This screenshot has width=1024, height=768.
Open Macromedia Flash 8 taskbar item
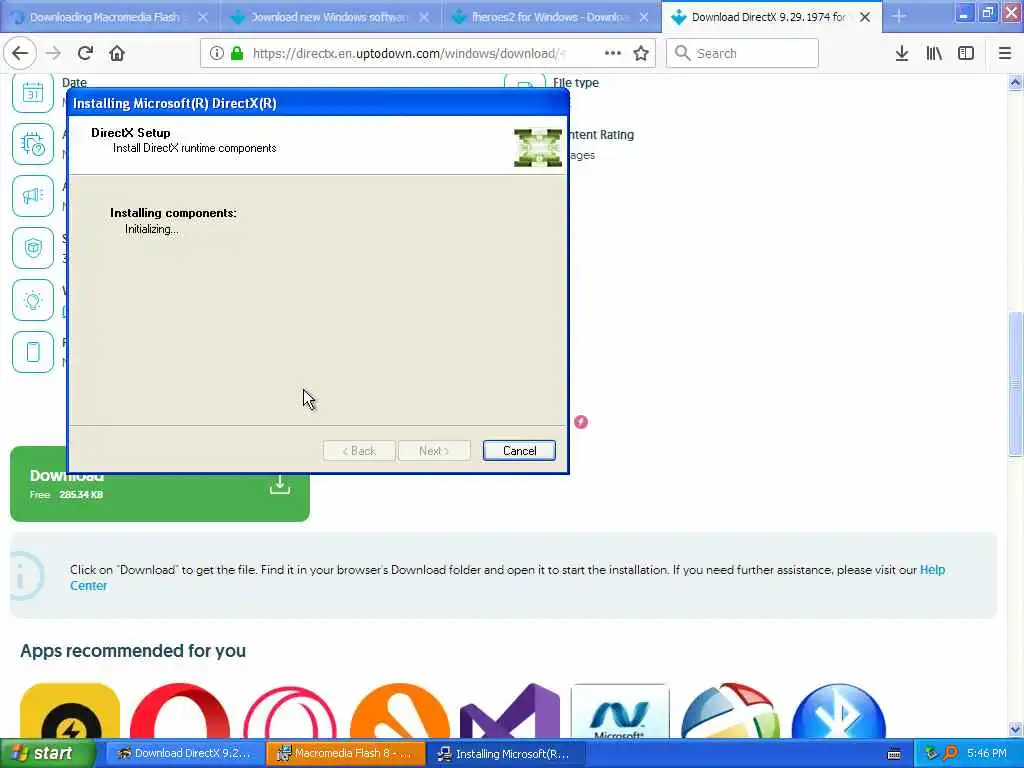click(x=345, y=753)
